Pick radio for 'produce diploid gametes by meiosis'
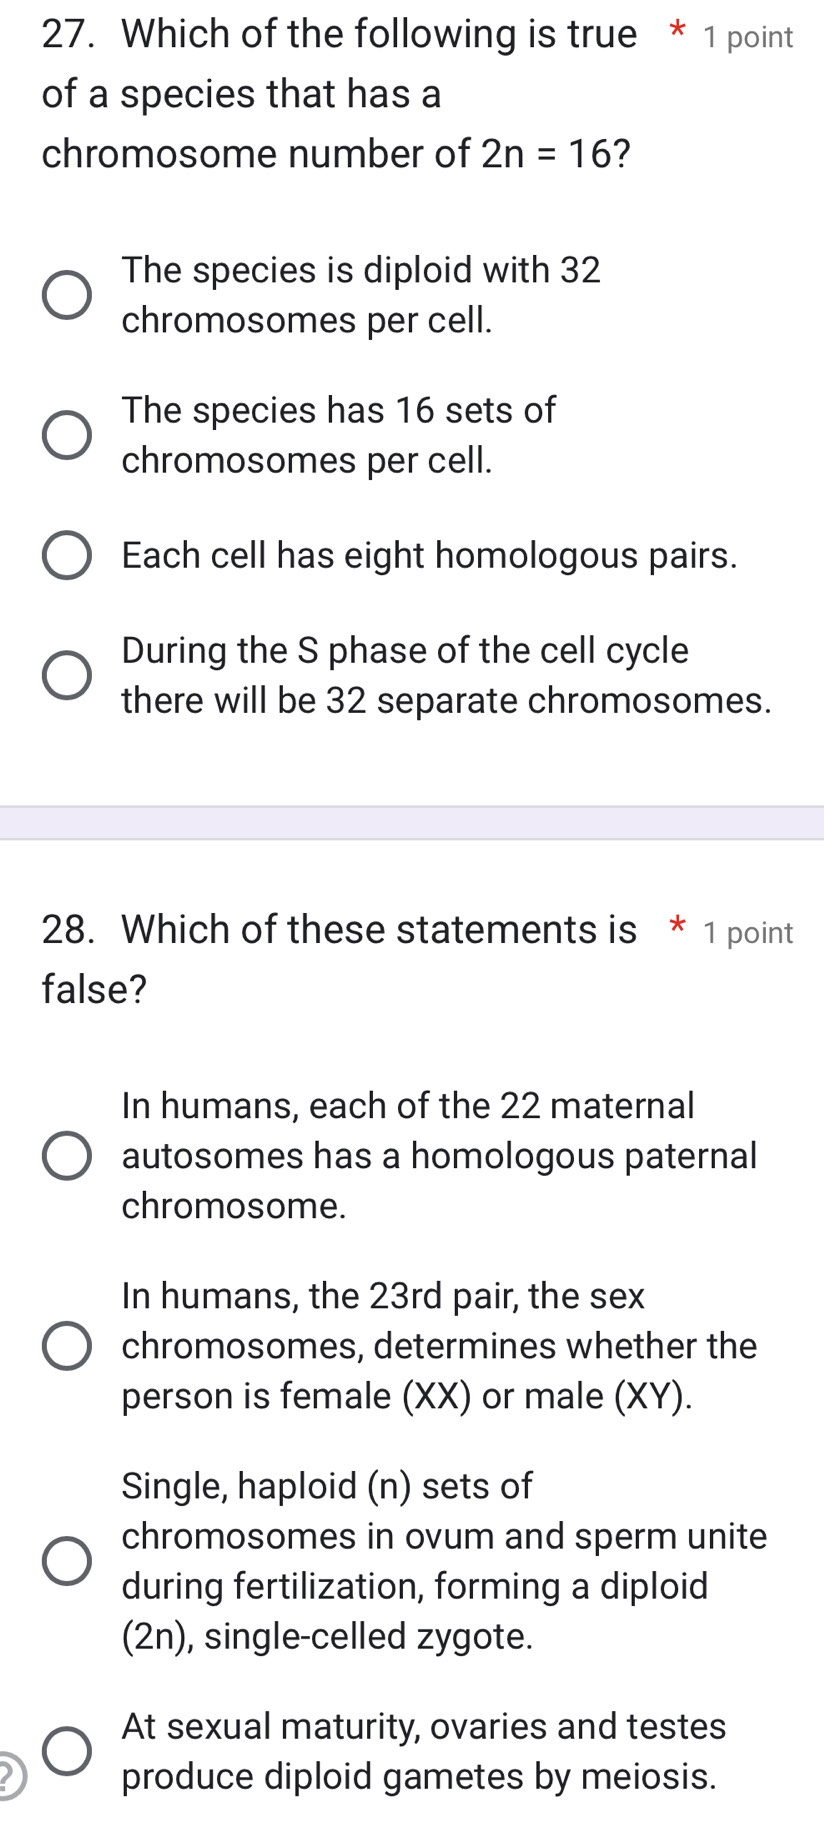 point(67,1751)
